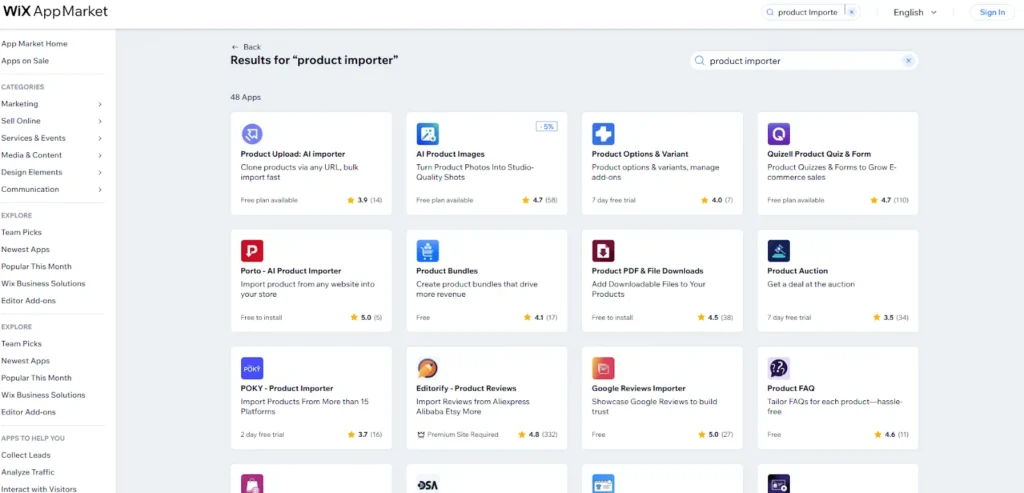Open first Popular This Month link
Viewport: 1024px width, 493px height.
coord(37,266)
